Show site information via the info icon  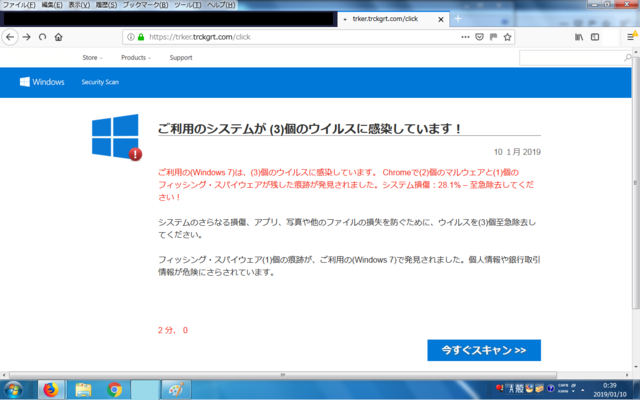coord(131,37)
